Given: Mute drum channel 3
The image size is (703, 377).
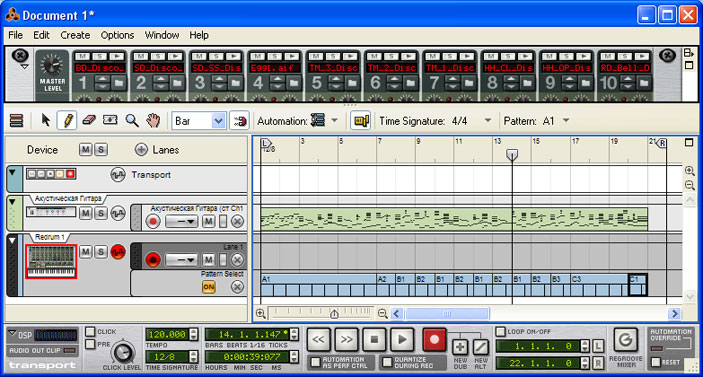Looking at the screenshot, I should 199,56.
